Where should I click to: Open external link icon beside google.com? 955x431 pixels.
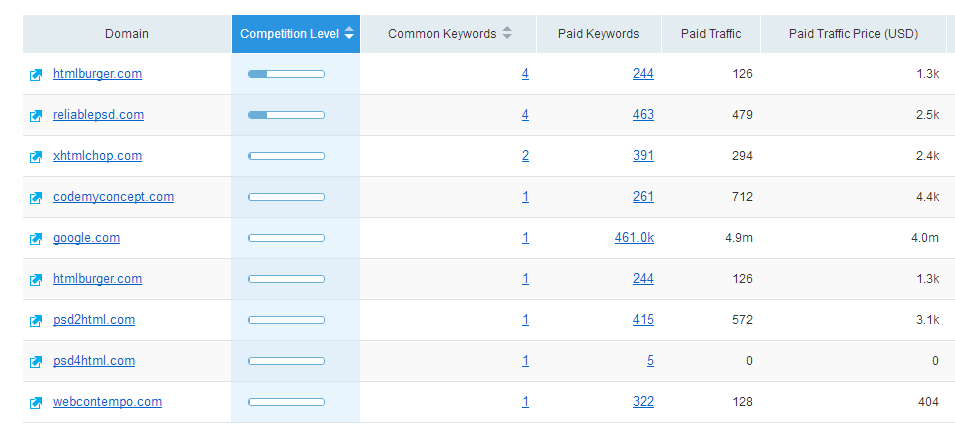tap(36, 239)
